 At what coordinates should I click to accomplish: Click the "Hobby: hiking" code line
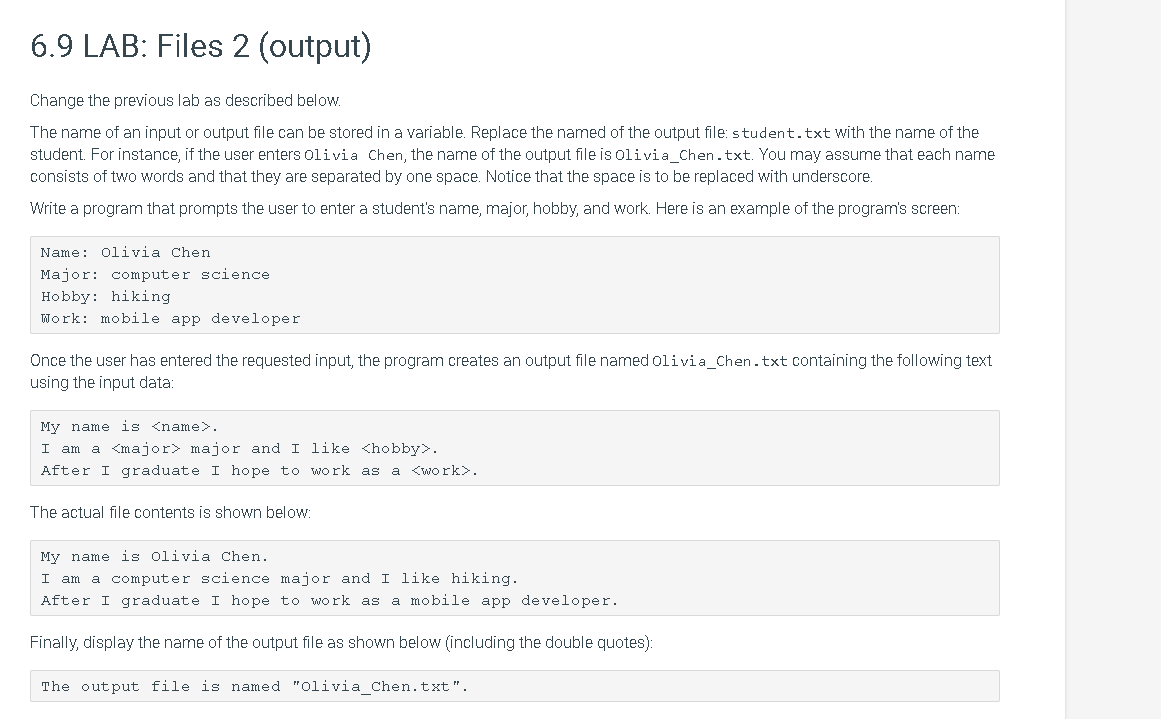tap(106, 297)
